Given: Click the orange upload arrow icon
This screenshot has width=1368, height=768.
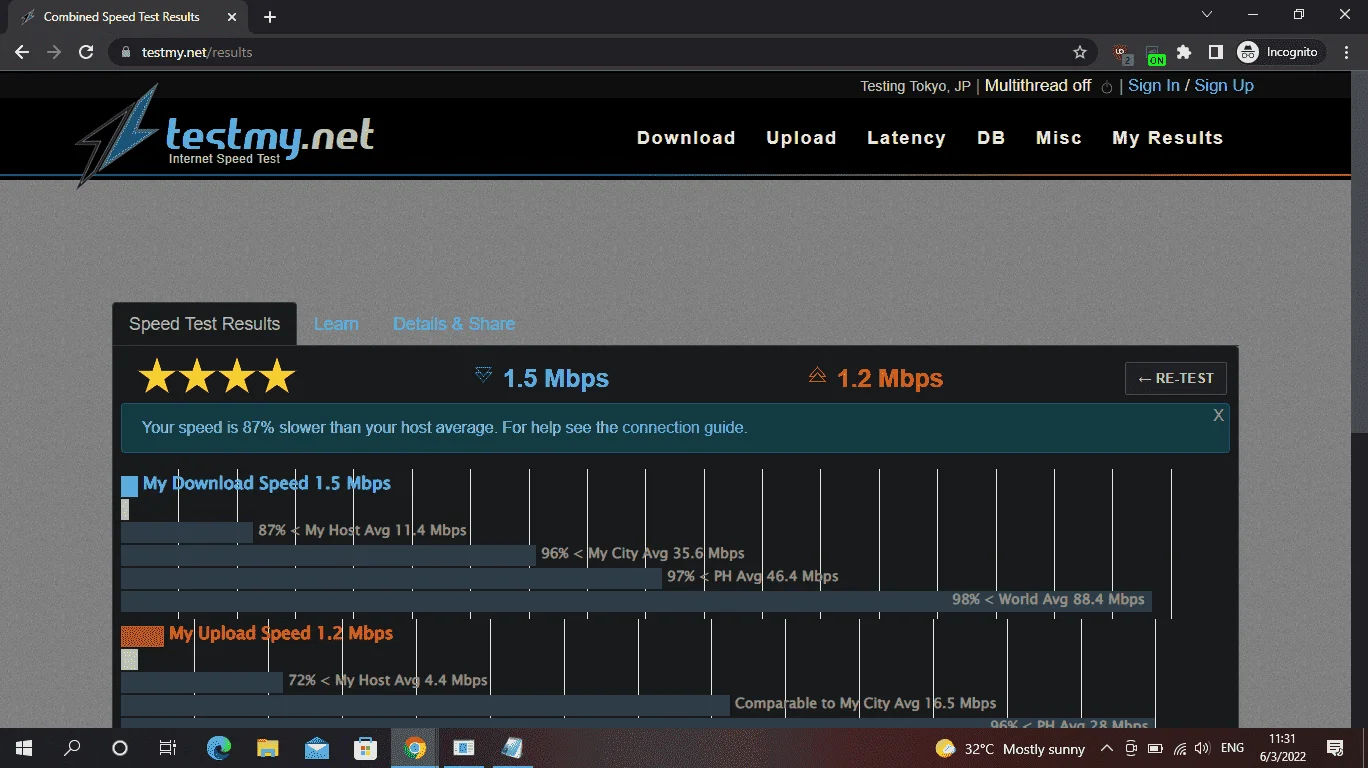Looking at the screenshot, I should click(x=817, y=375).
